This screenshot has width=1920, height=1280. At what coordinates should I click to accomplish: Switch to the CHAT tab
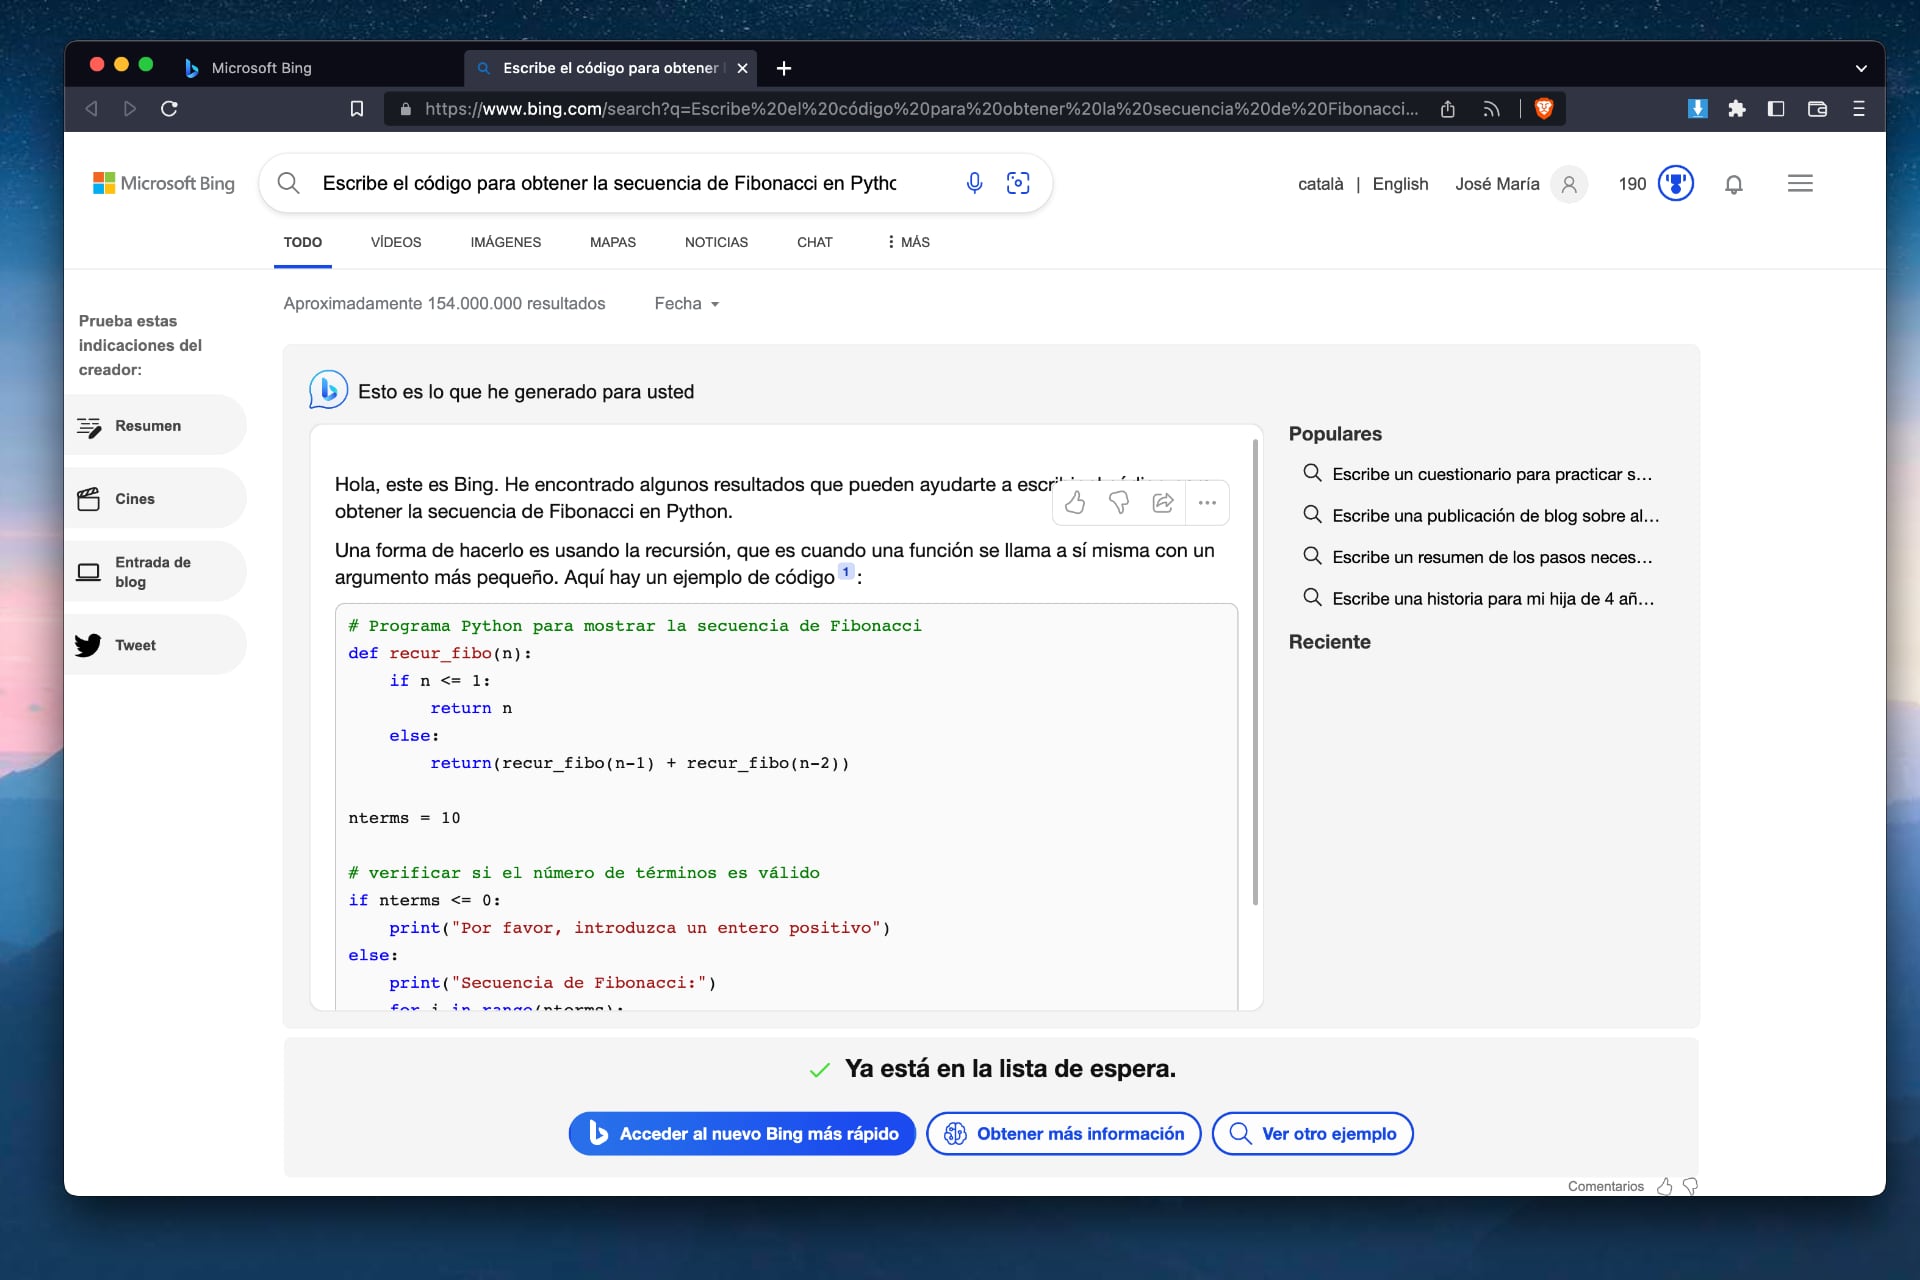[815, 241]
